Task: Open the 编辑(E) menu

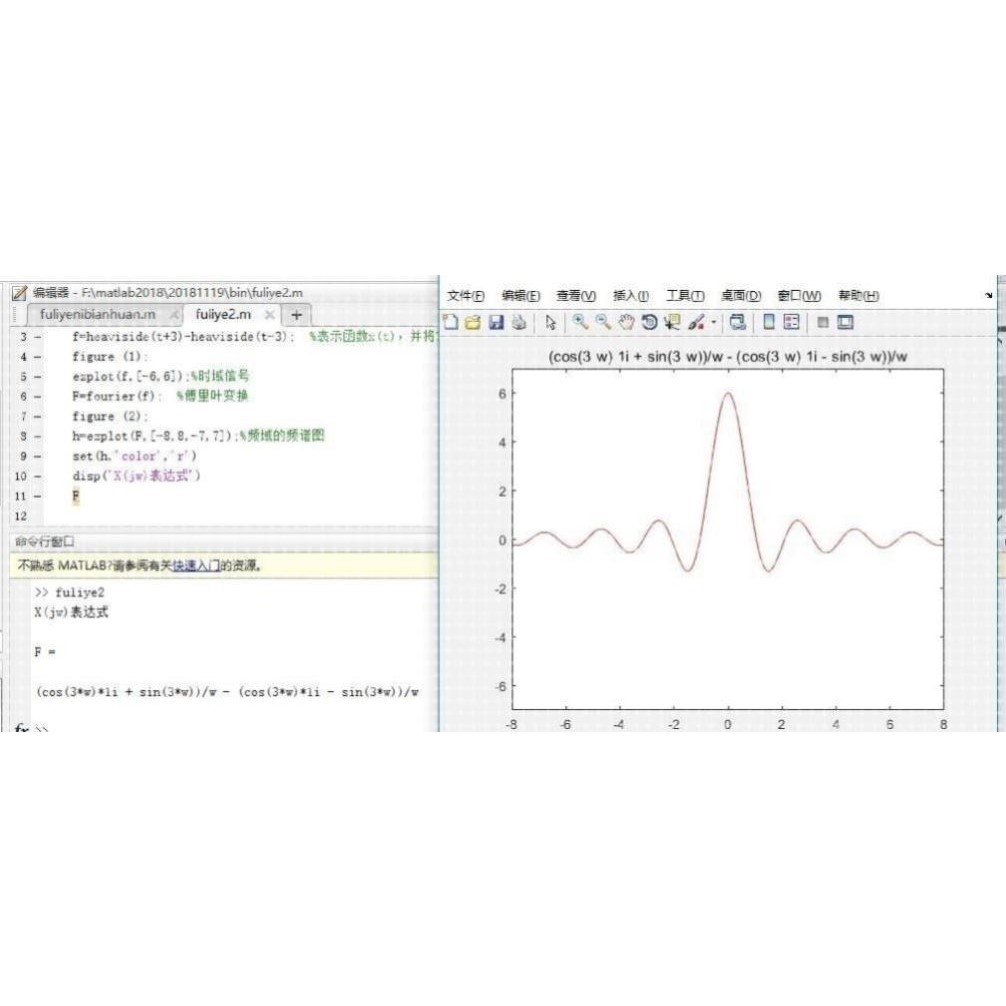Action: point(521,296)
